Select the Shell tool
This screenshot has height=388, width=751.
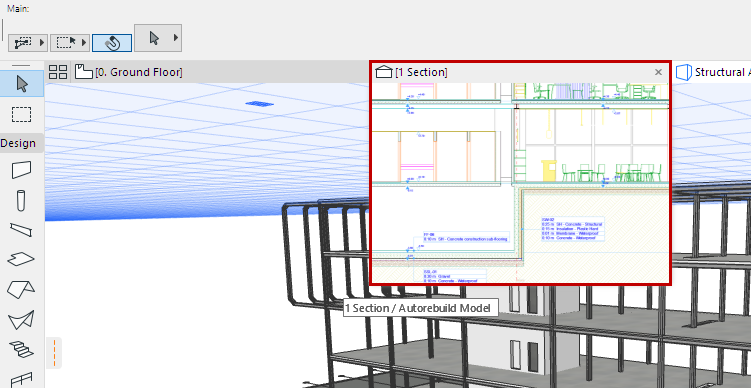pyautogui.click(x=22, y=320)
